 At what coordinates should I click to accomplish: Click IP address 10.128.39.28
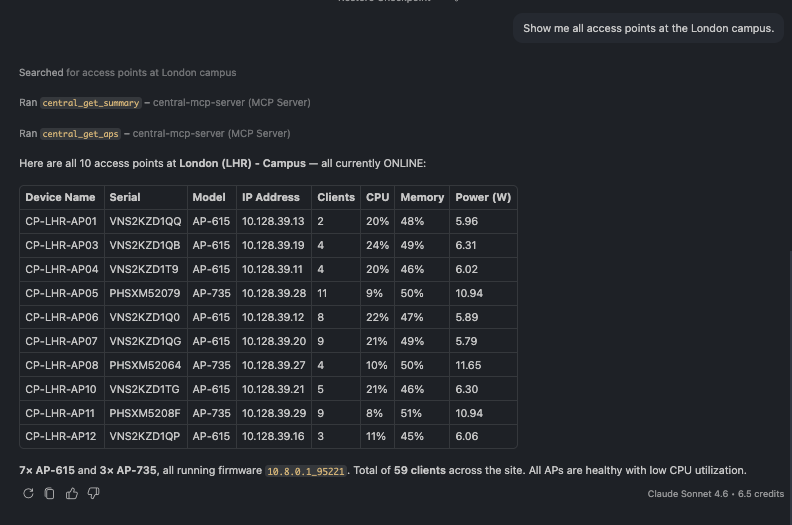click(274, 293)
